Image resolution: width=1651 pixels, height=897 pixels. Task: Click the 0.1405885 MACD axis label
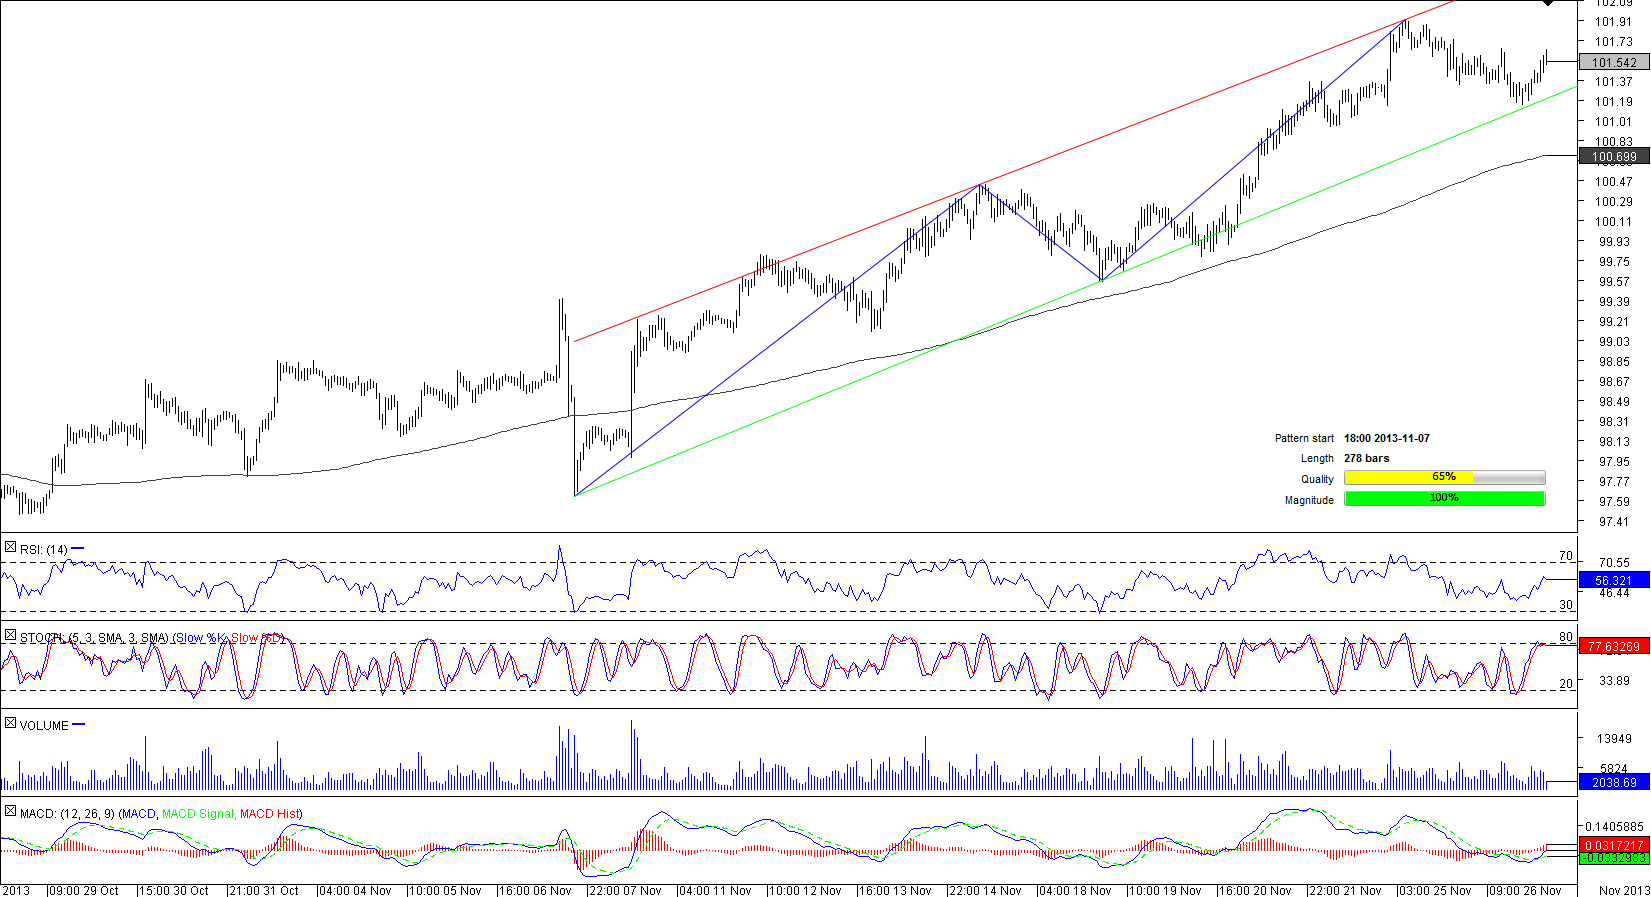[1614, 827]
